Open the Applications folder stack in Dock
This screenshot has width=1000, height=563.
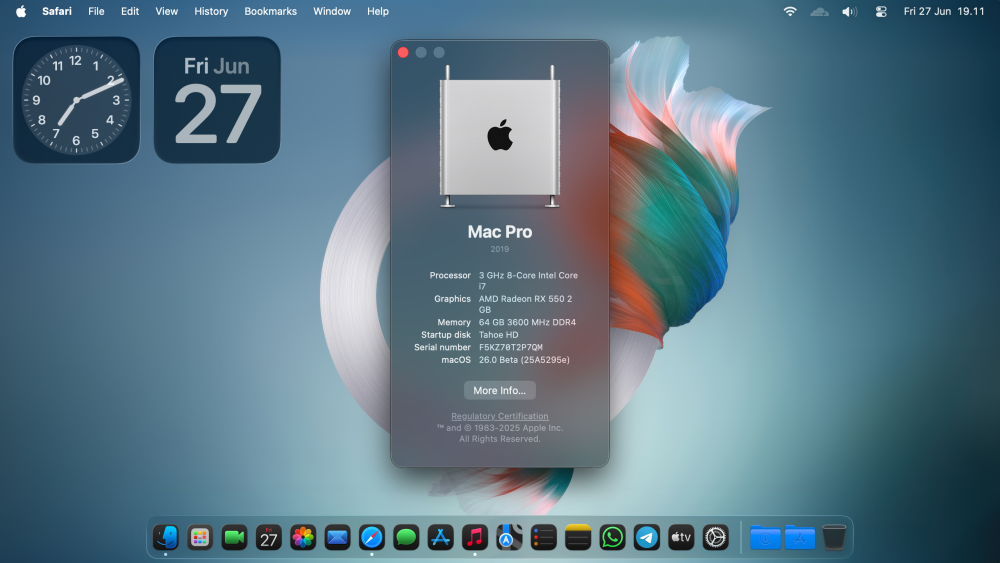[800, 537]
